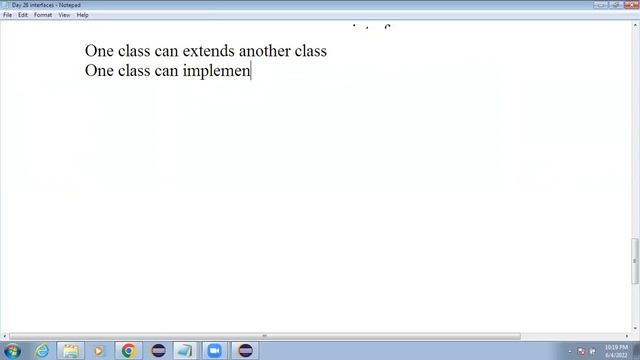640x360 pixels.
Task: Click the word 'extends' in first line
Action: [x=209, y=51]
